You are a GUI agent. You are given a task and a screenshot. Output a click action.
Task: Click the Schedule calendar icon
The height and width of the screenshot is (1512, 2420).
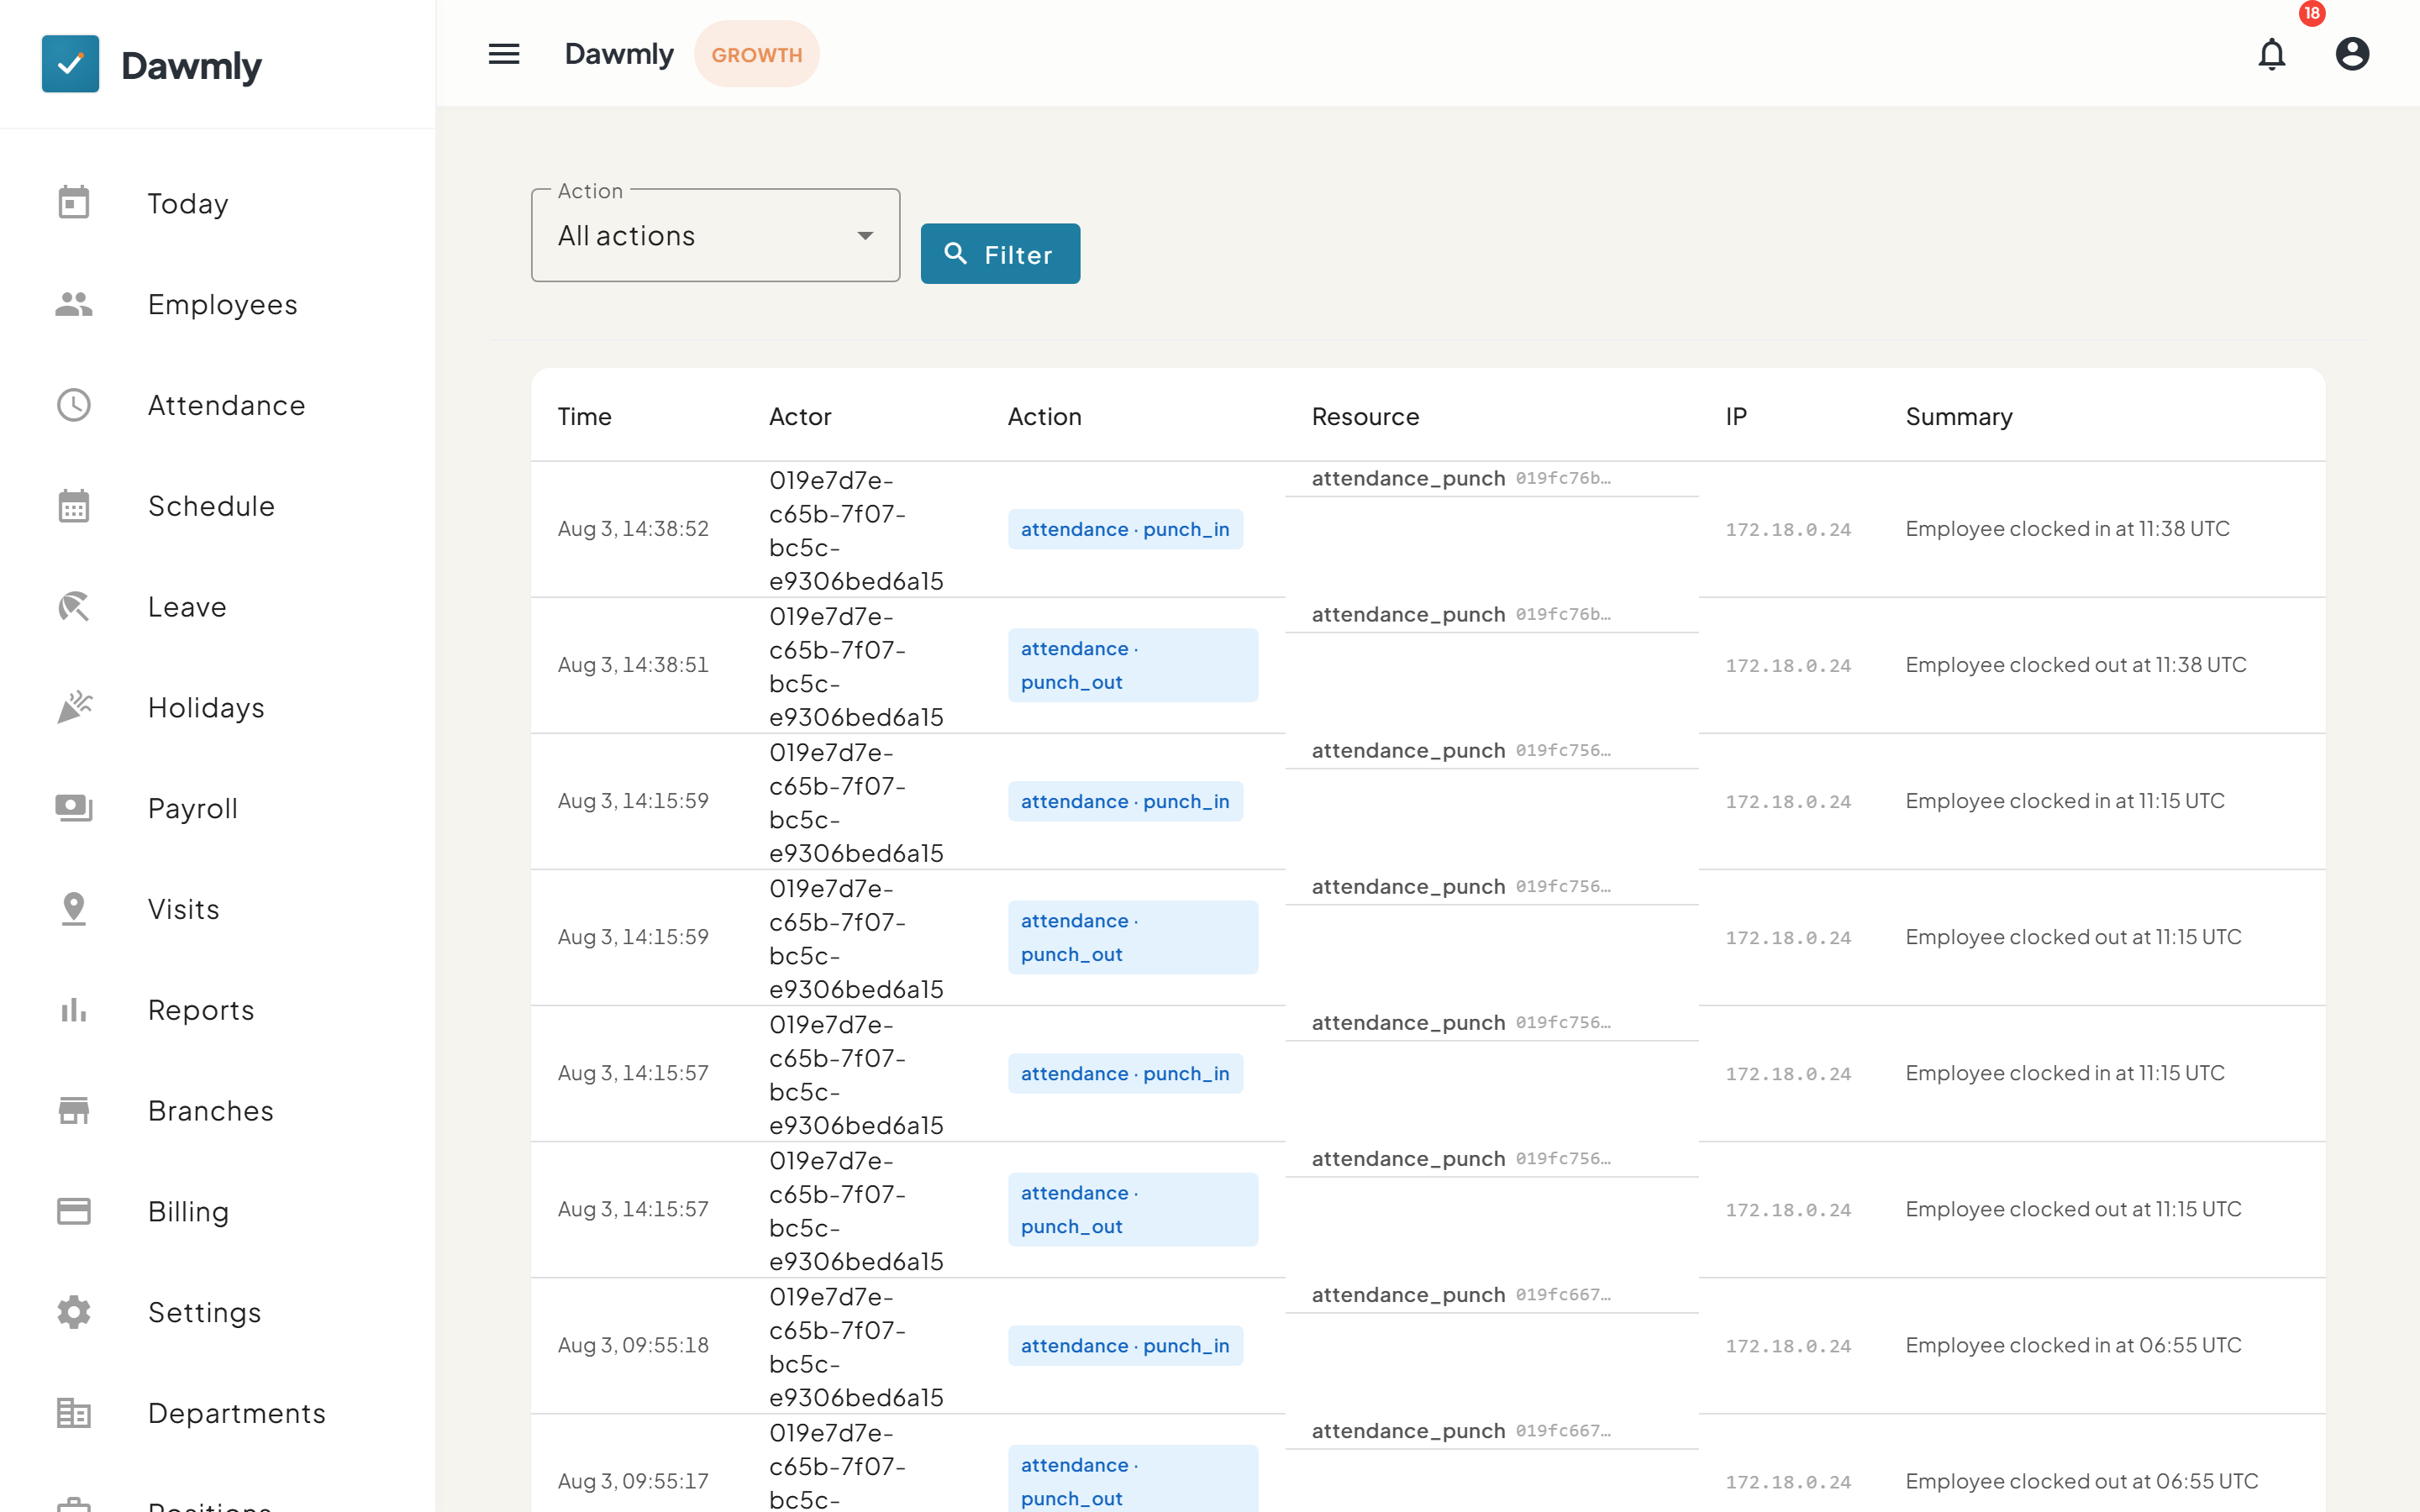[74, 506]
